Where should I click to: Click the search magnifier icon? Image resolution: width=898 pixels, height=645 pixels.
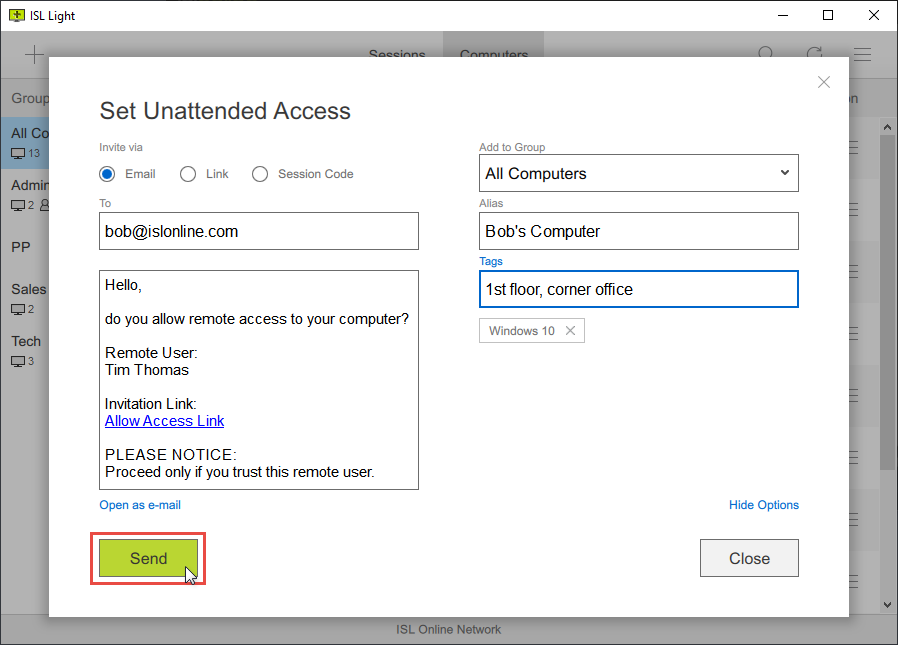pos(766,54)
